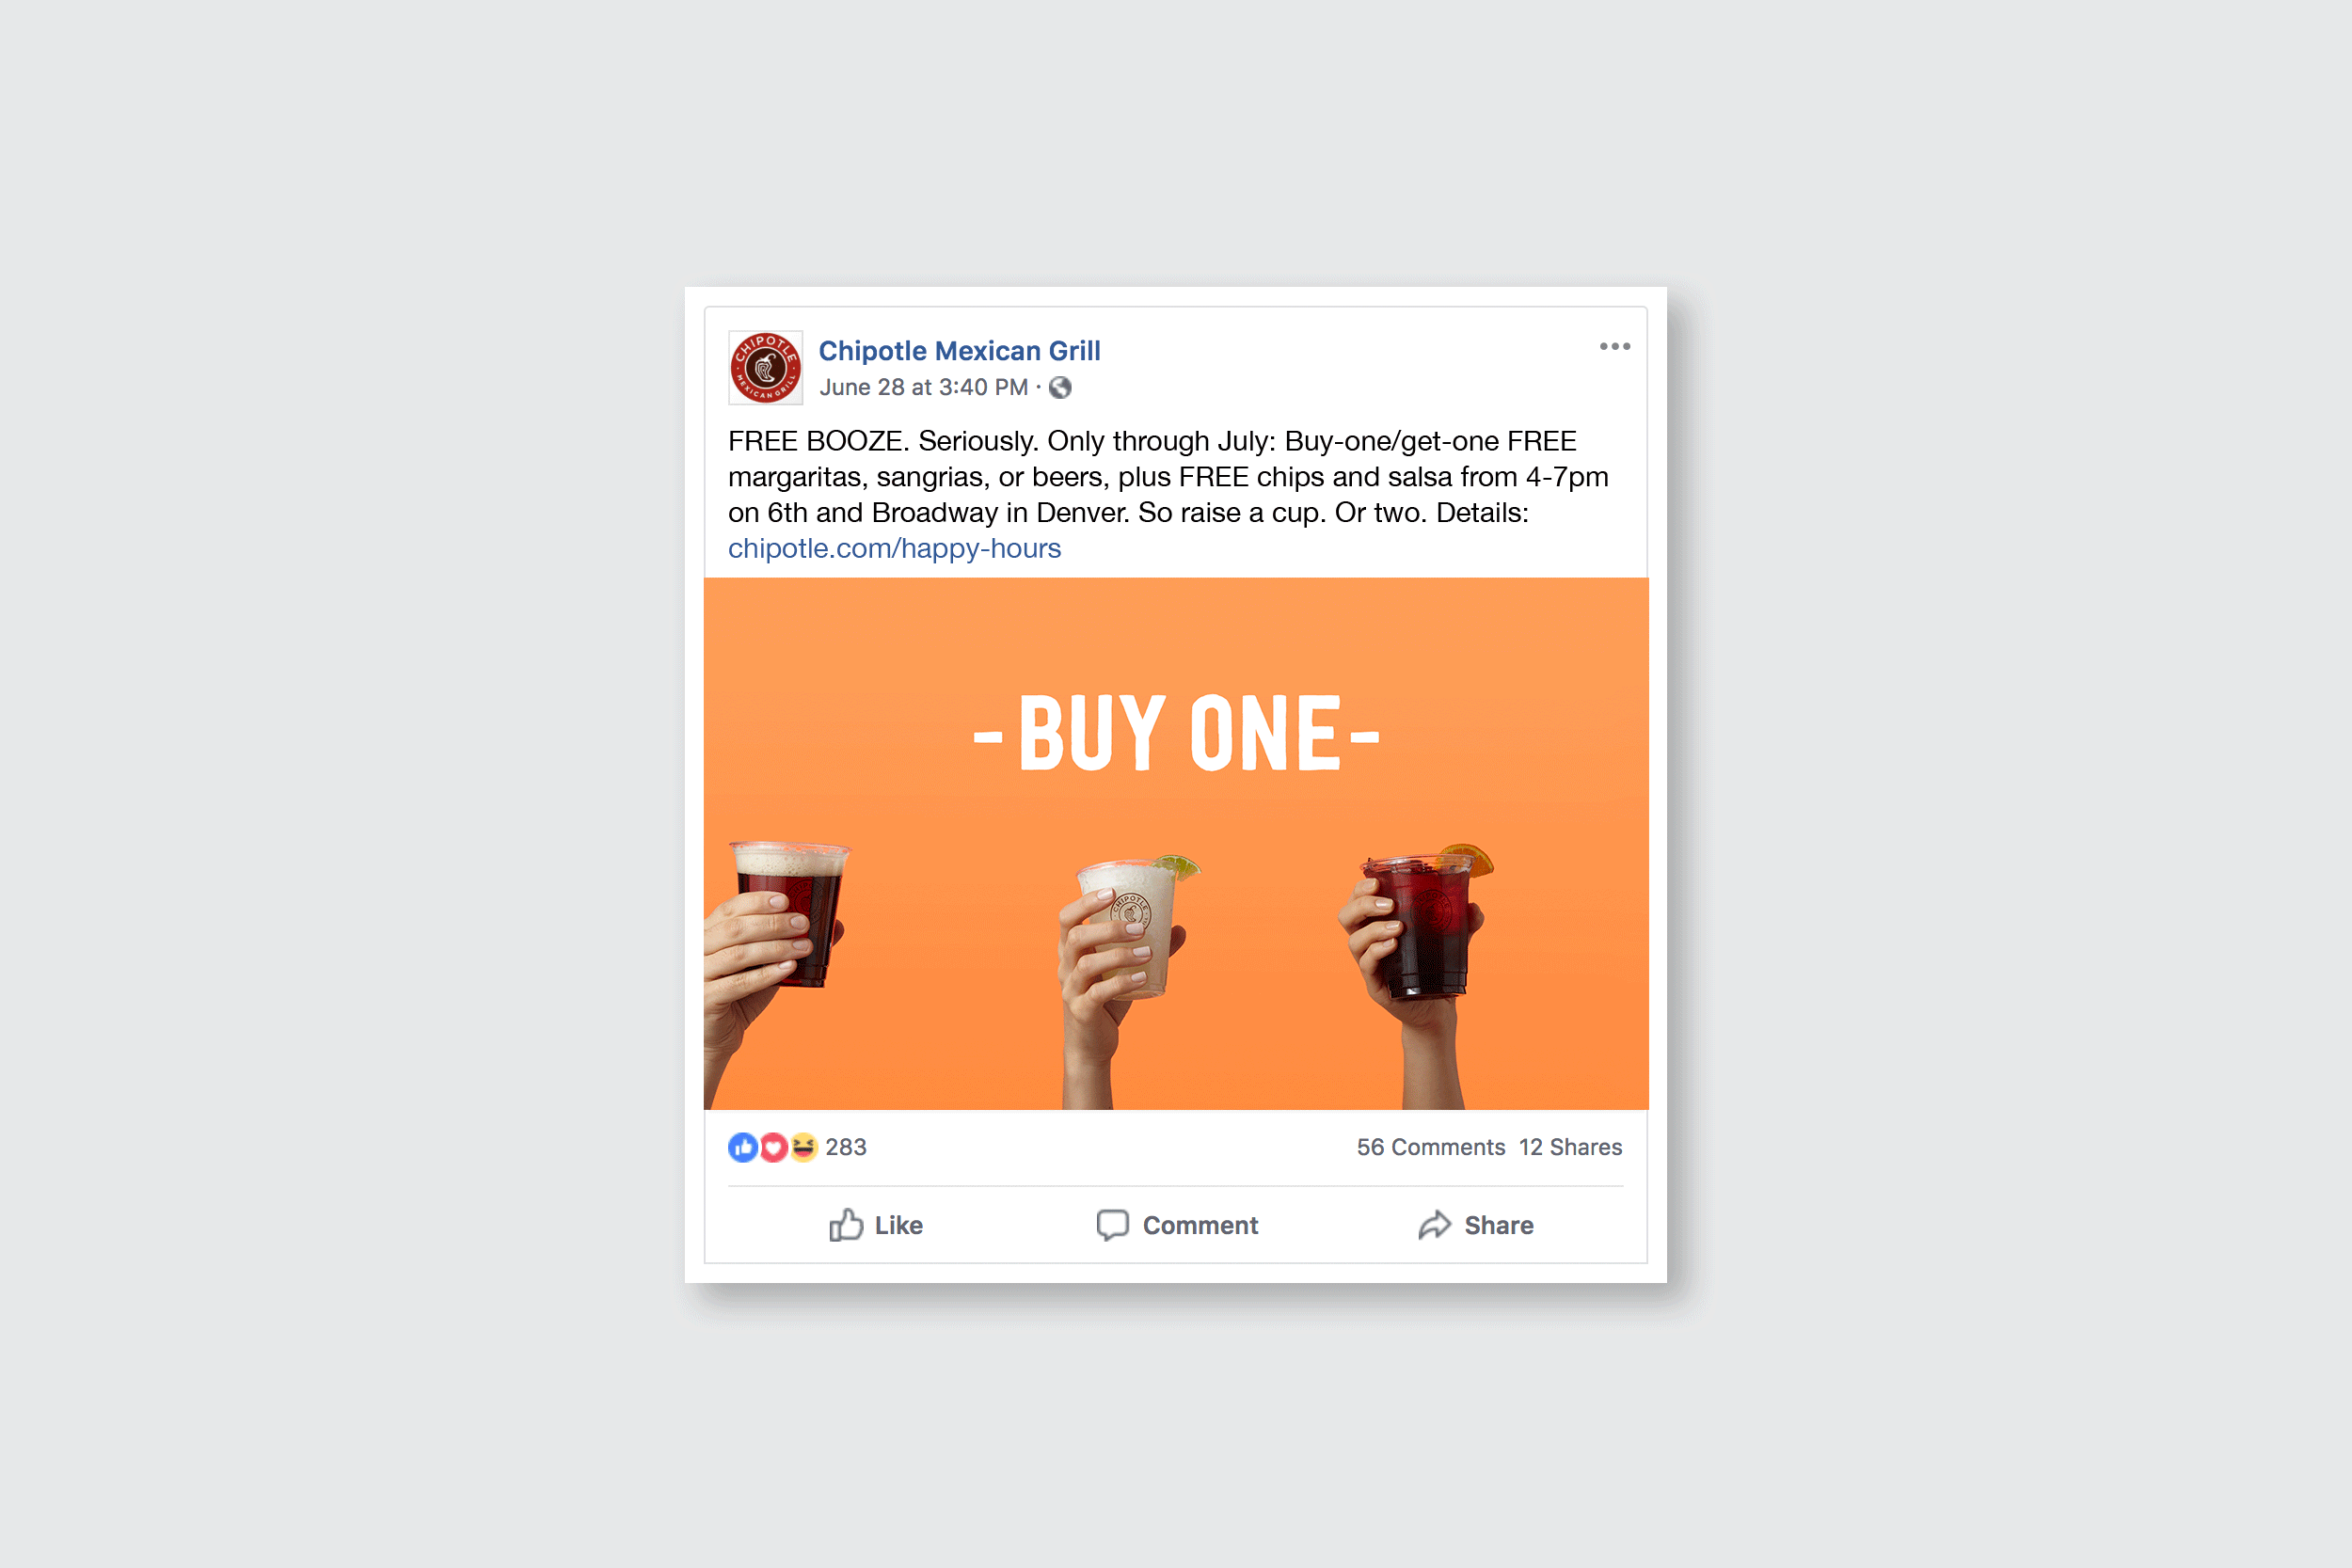The height and width of the screenshot is (1568, 2352).
Task: Open the 56 Comments list
Action: 1430,1147
